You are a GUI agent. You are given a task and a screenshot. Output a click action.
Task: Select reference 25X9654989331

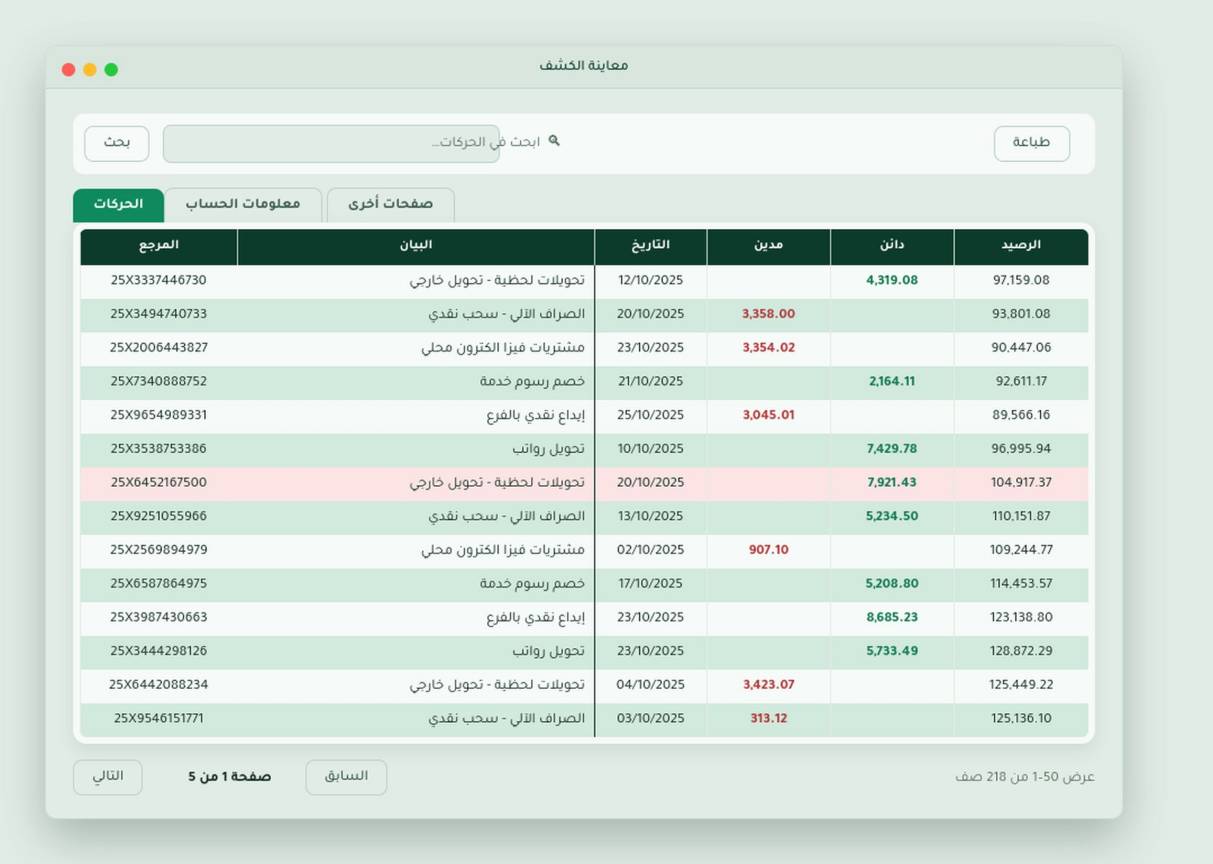[159, 415]
